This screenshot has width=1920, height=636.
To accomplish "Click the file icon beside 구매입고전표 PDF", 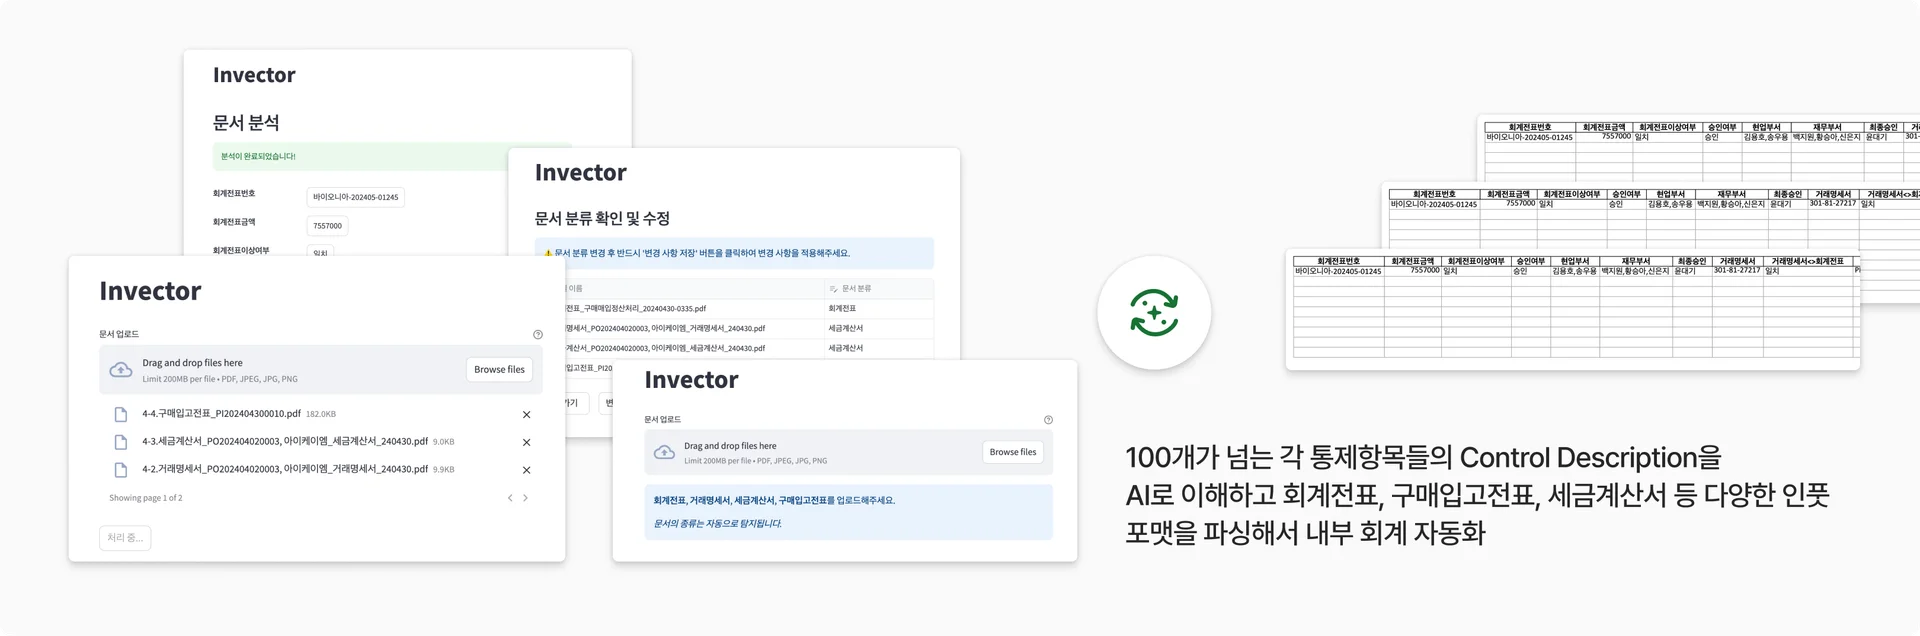I will point(119,413).
